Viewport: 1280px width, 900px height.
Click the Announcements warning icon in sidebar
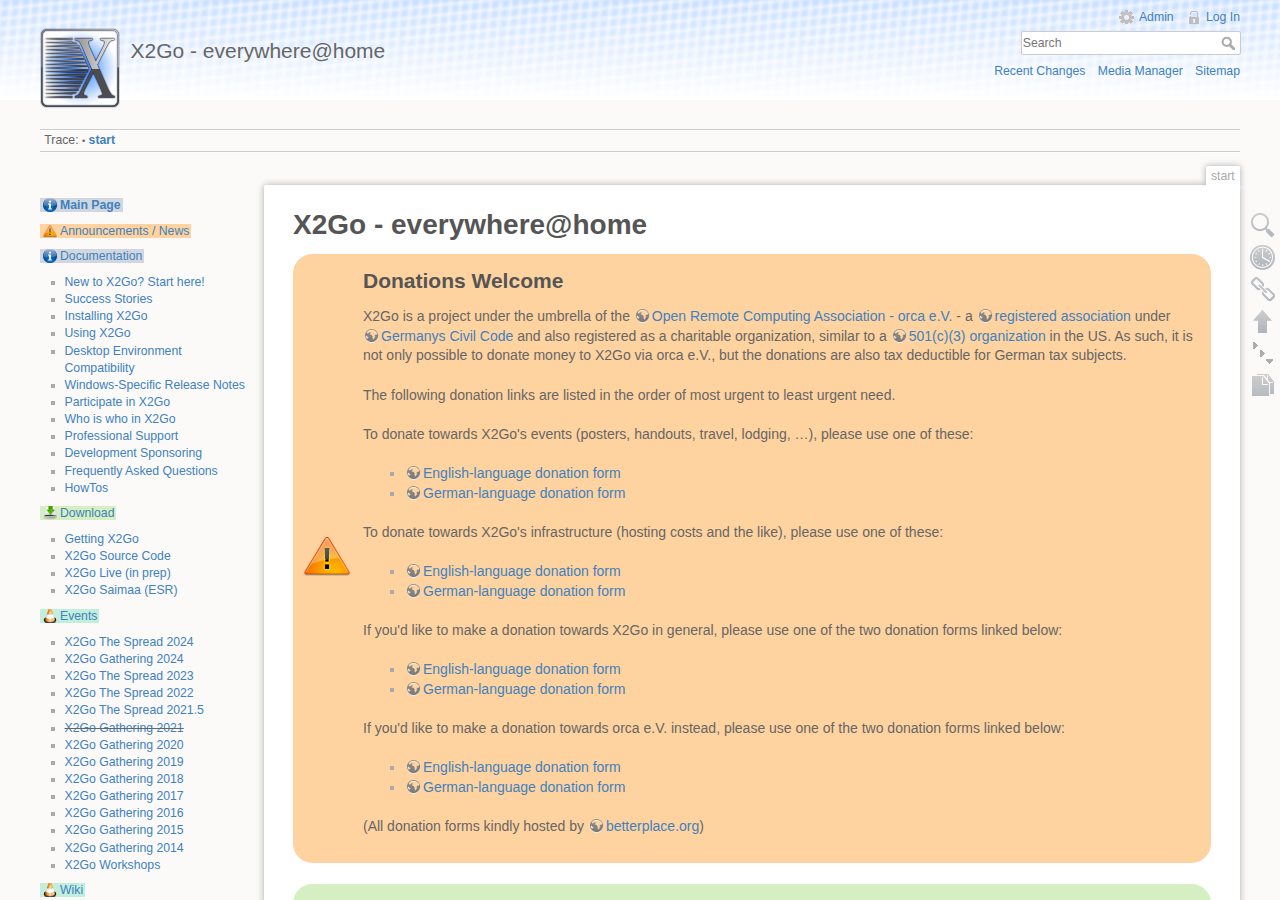pyautogui.click(x=50, y=231)
